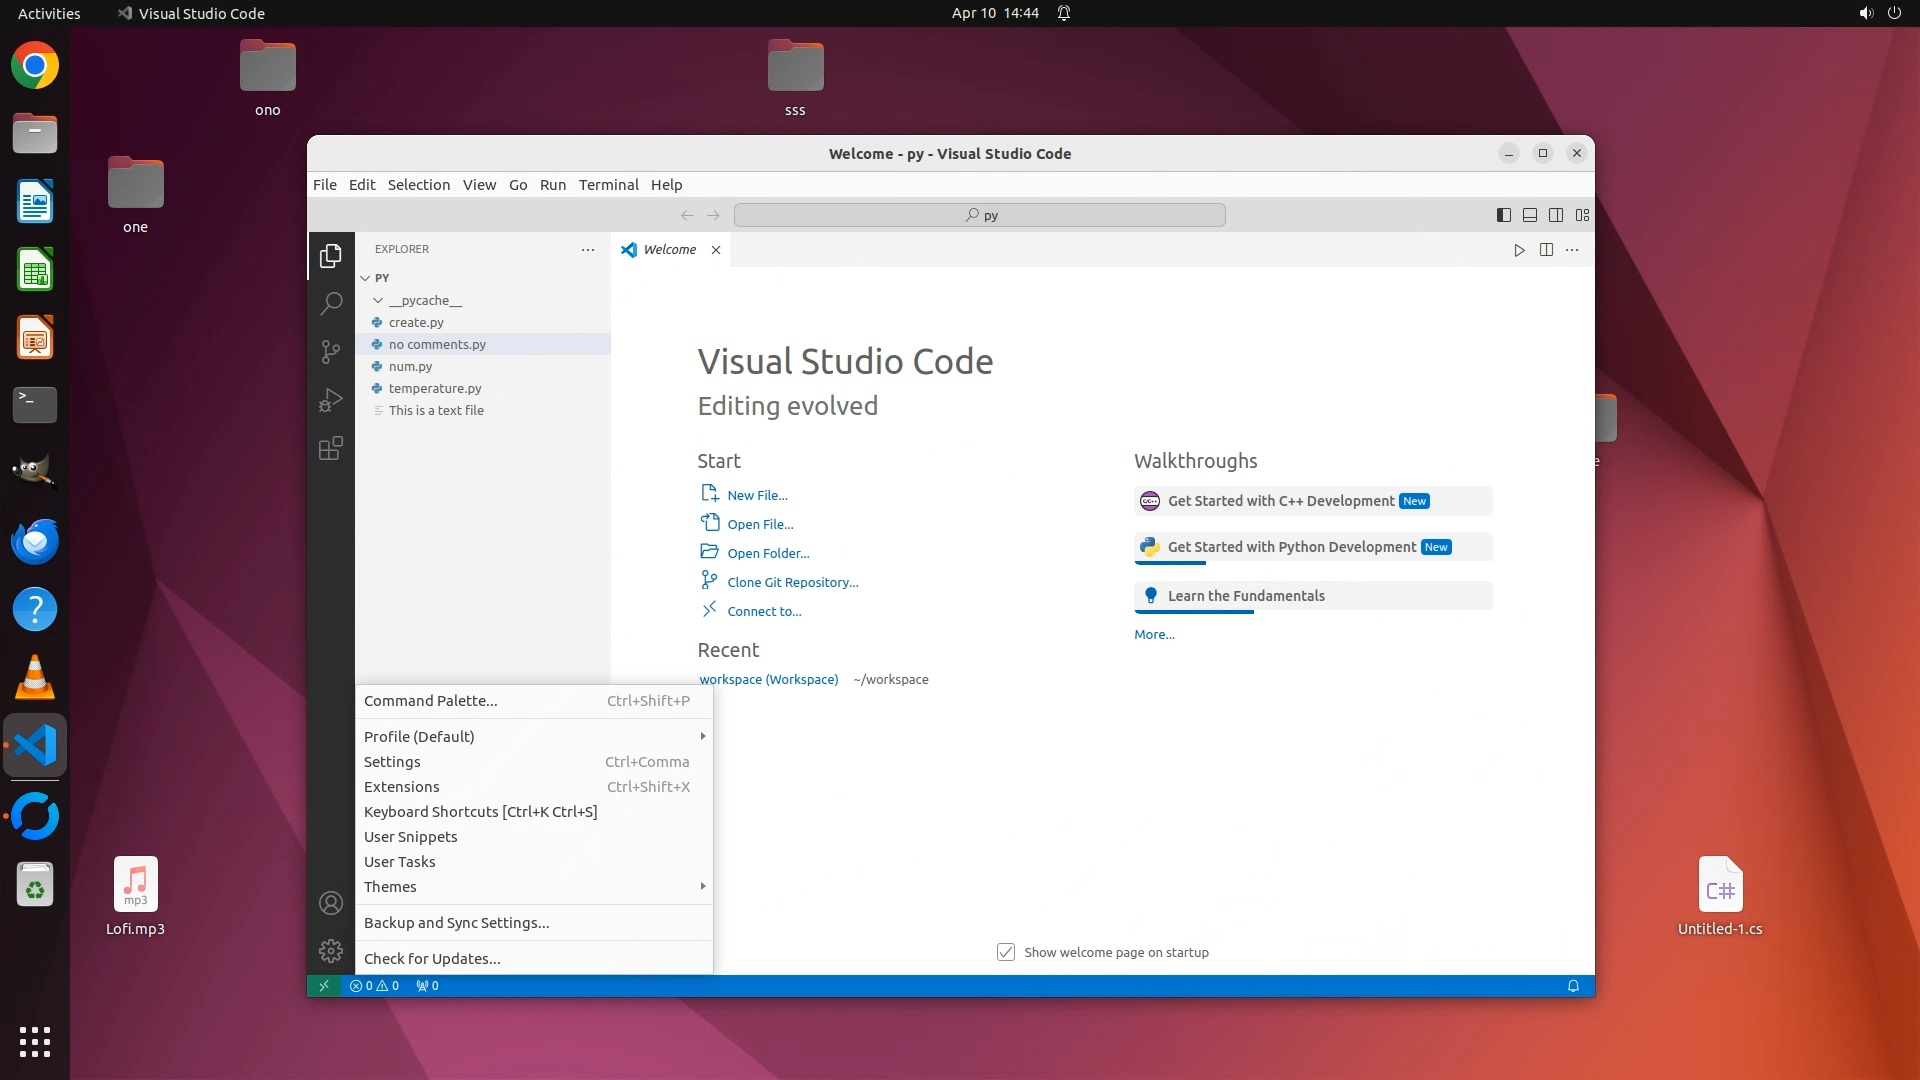
Task: Click the notifications bell in status bar
Action: (1573, 986)
